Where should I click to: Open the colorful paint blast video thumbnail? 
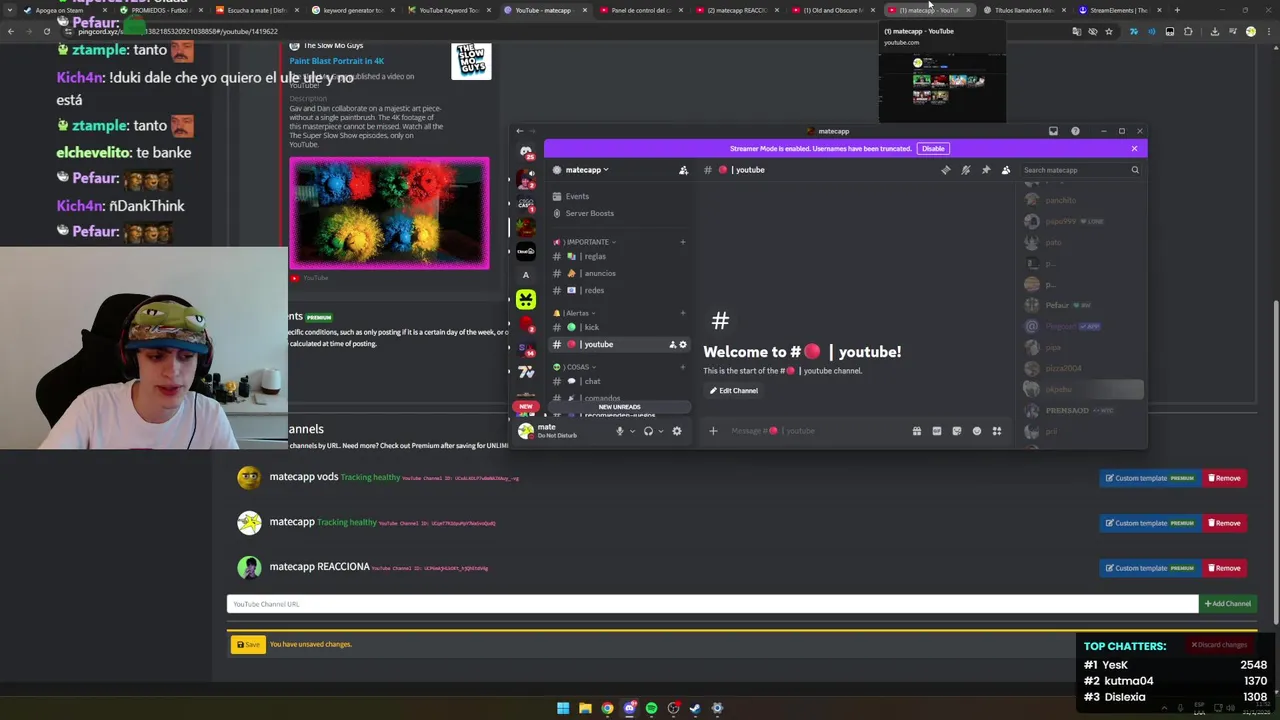[x=389, y=213]
